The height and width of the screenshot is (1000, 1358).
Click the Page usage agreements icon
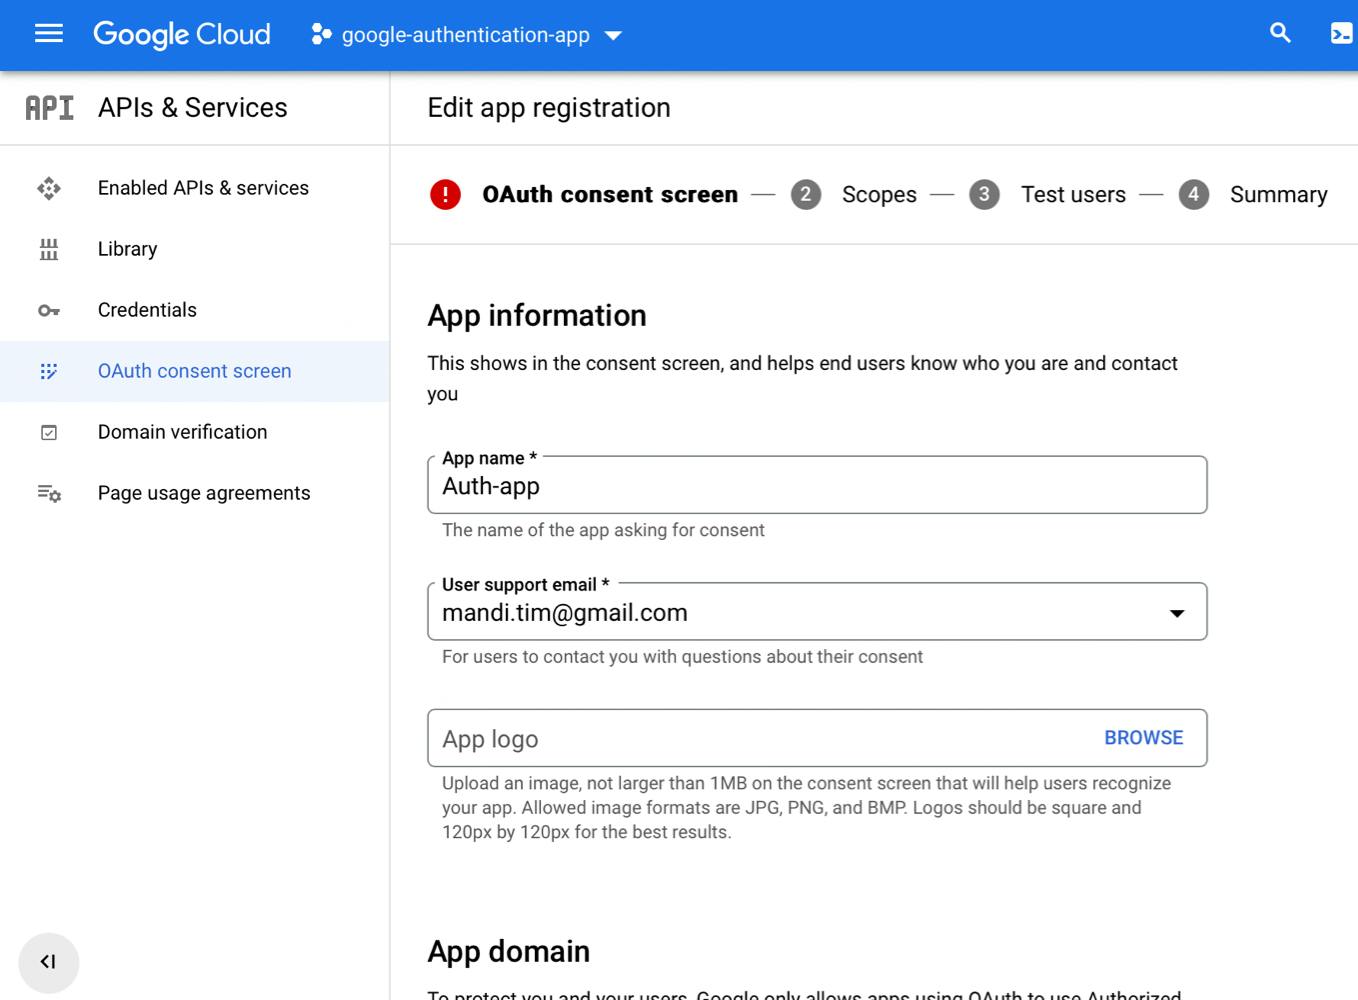point(49,493)
